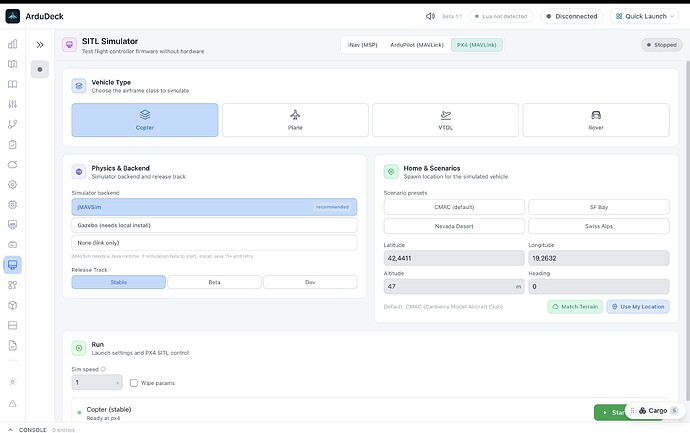Click the Sim speed info icon

point(103,369)
